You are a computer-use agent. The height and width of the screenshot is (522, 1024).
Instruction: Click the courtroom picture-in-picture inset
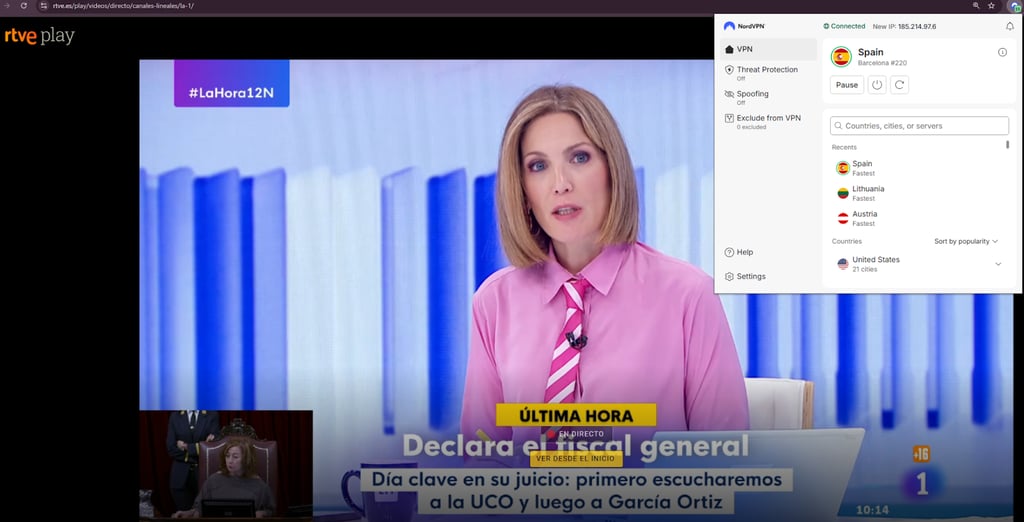(x=226, y=465)
